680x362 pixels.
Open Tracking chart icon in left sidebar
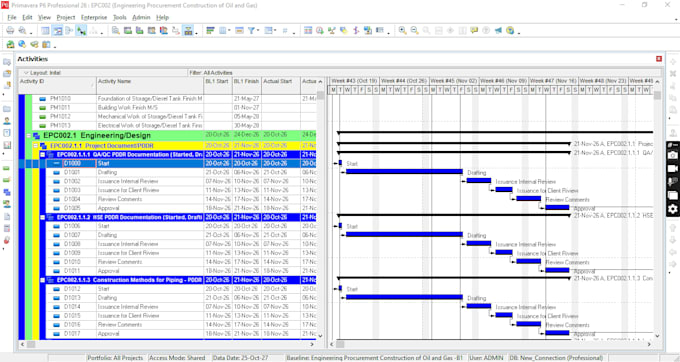pos(7,145)
